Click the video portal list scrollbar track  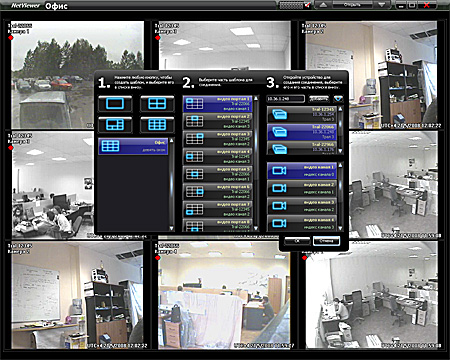tap(256, 163)
